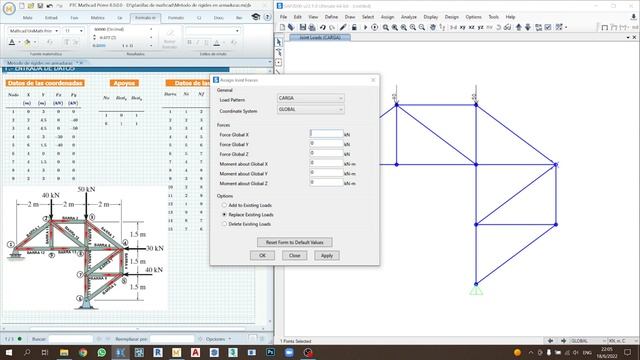This screenshot has width=640, height=360.
Task: Click the Mathcad Buscar search field
Action: 71,339
